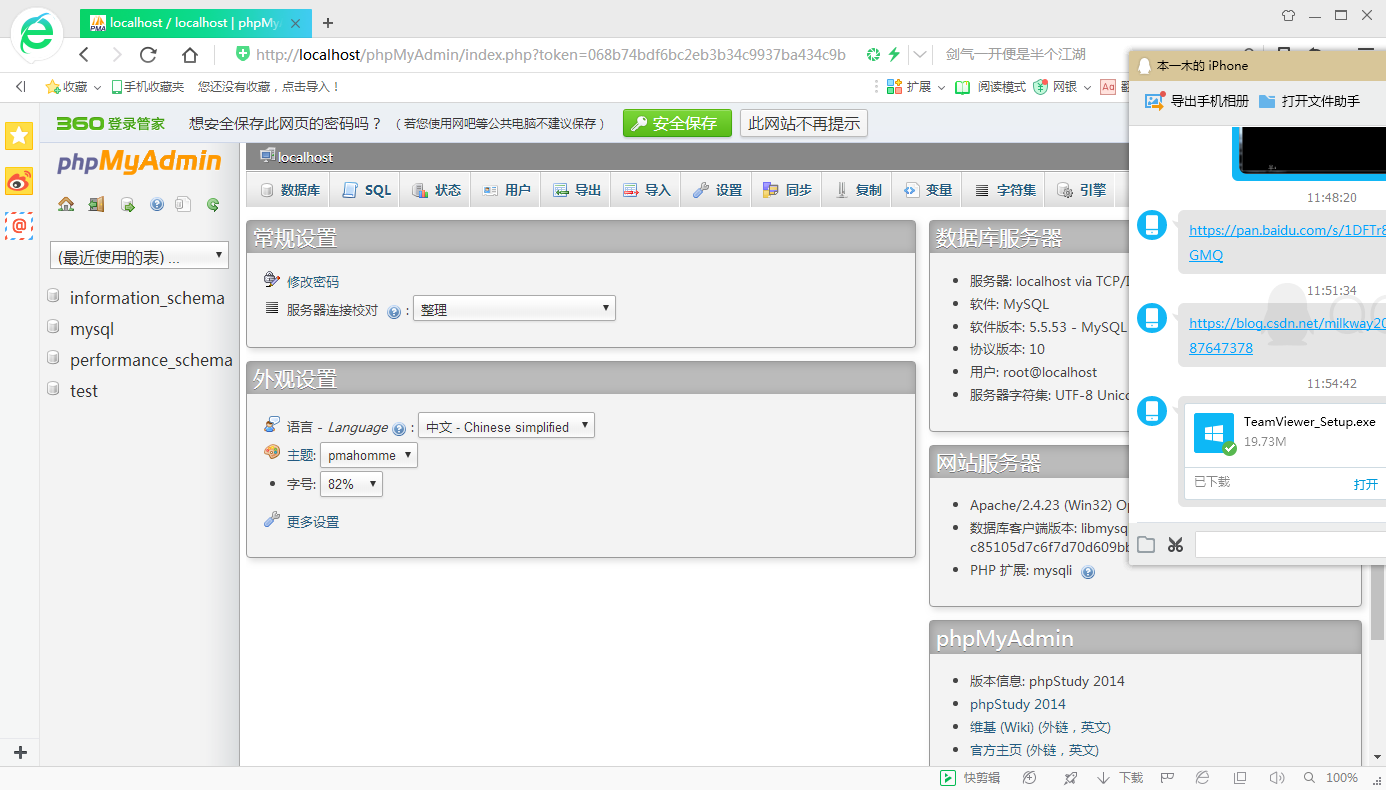Click the folder icon in chat input bar
The height and width of the screenshot is (790, 1386).
coord(1146,545)
